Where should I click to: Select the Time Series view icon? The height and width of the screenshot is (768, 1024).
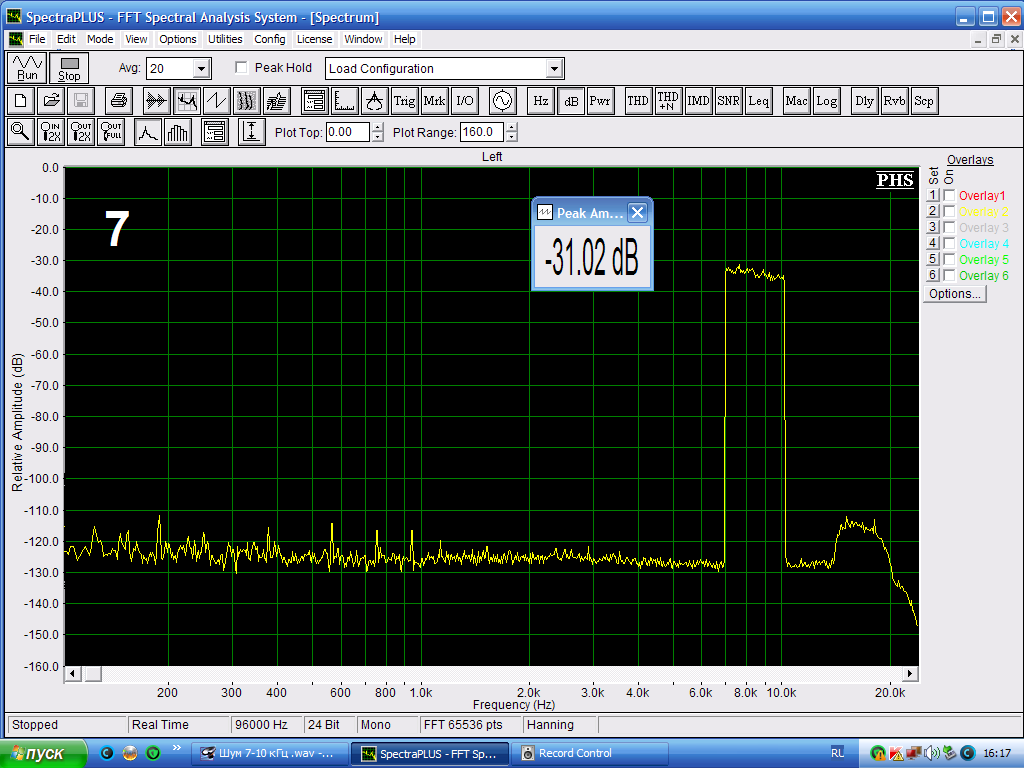point(157,101)
